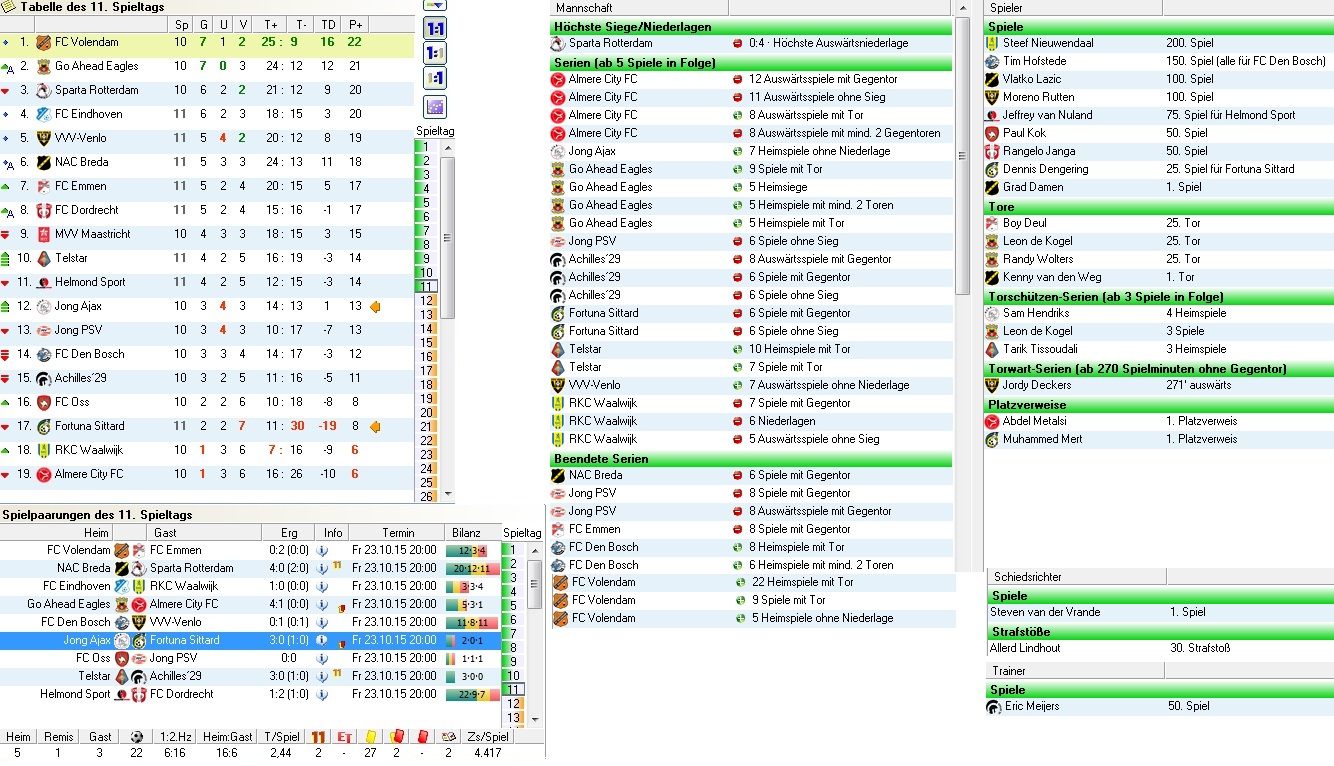This screenshot has width=1334, height=766.
Task: Select the Jong Ajax vs Fortuna Sittard fixture row
Action: coord(250,640)
